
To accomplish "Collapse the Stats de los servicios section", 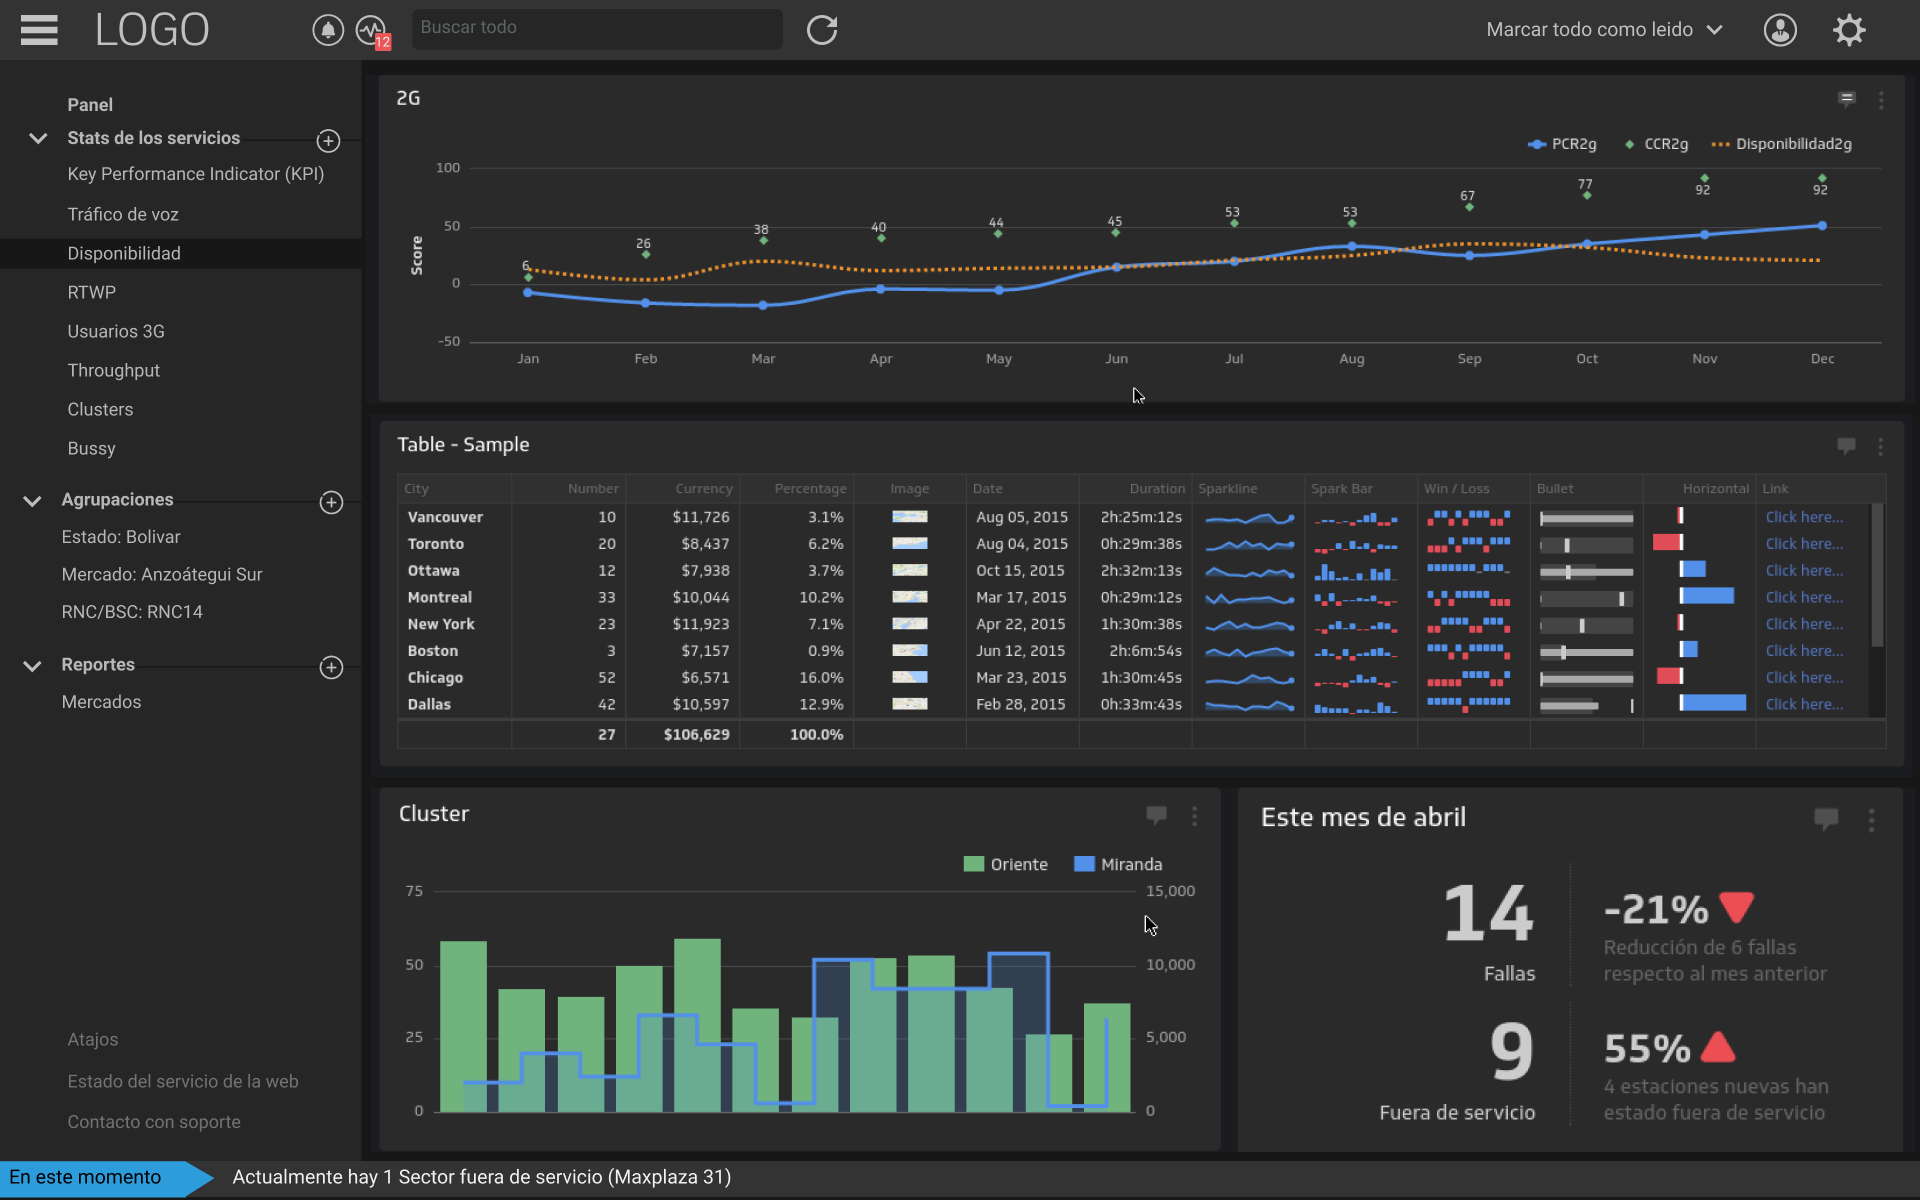I will tap(38, 138).
